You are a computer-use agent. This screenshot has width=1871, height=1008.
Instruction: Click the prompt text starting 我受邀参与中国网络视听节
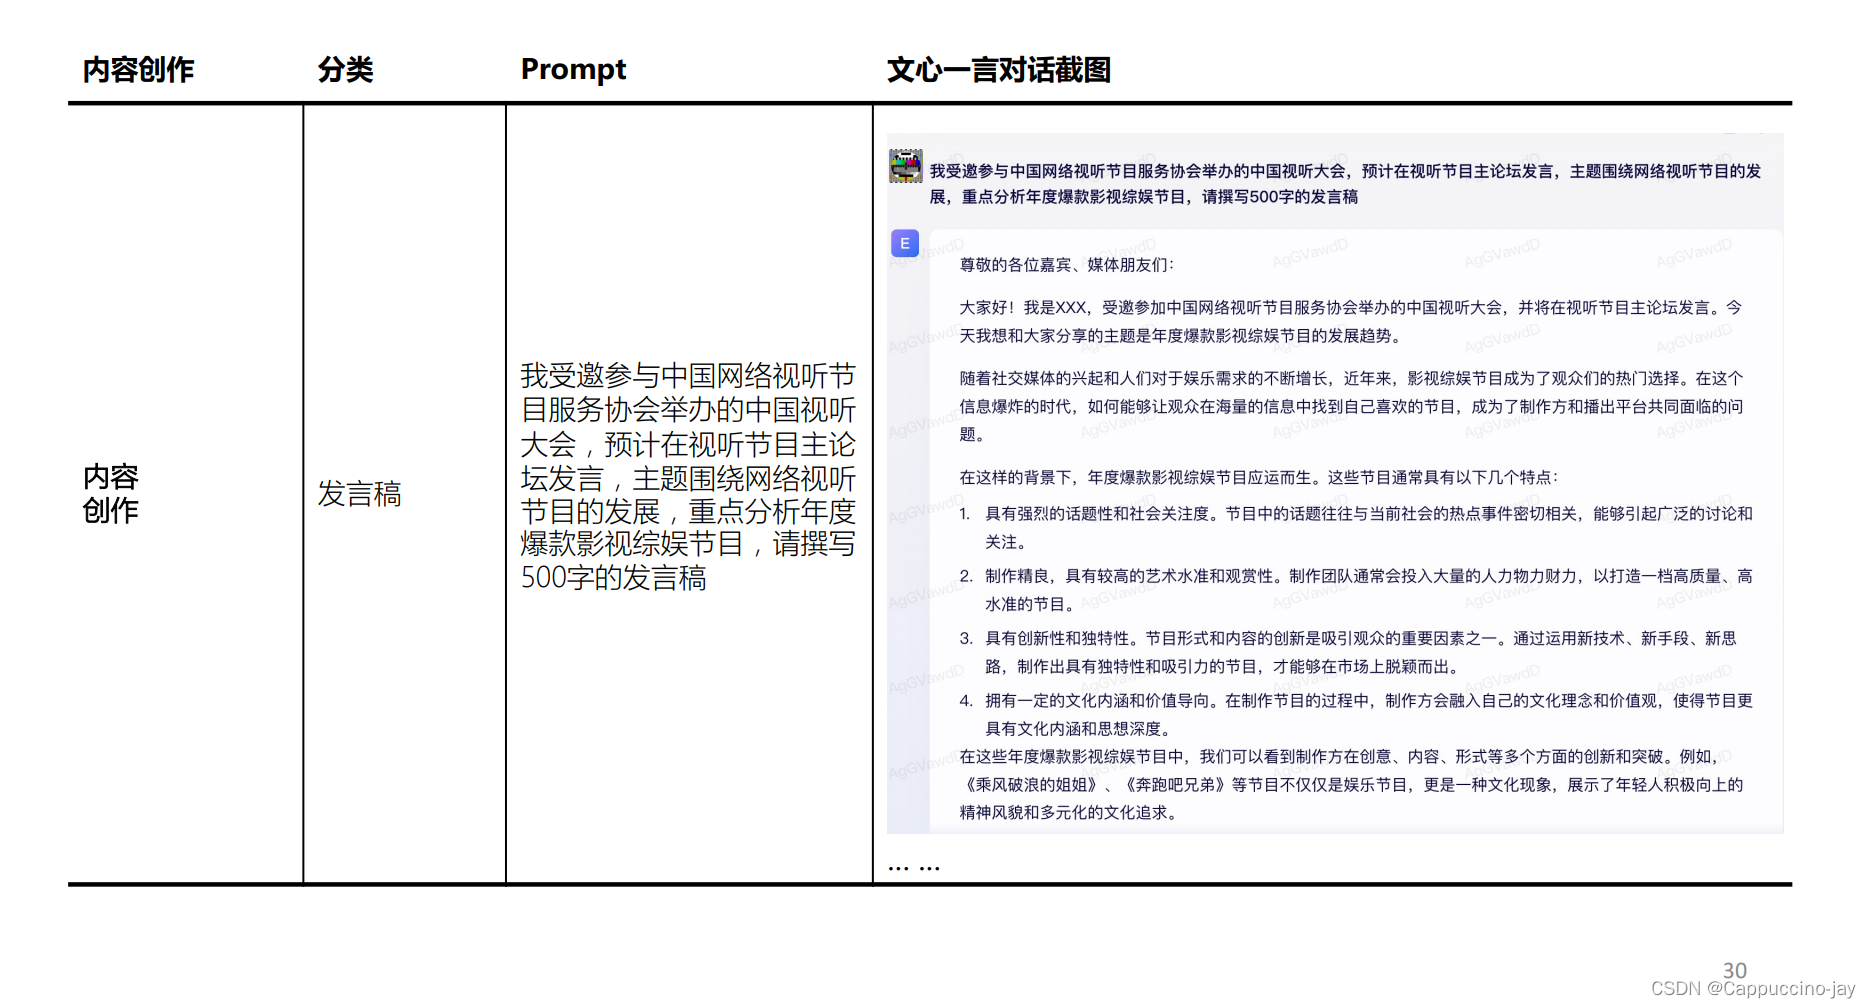click(688, 477)
